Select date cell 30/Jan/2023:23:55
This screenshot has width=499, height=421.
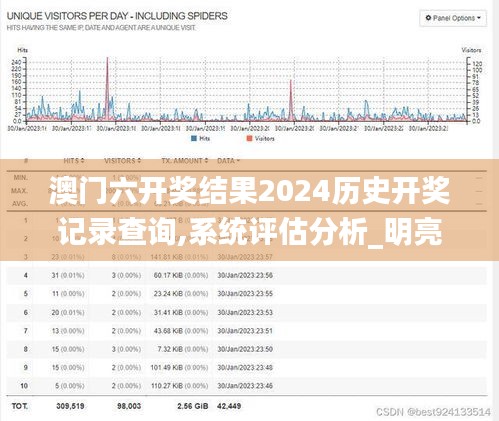tap(245, 294)
